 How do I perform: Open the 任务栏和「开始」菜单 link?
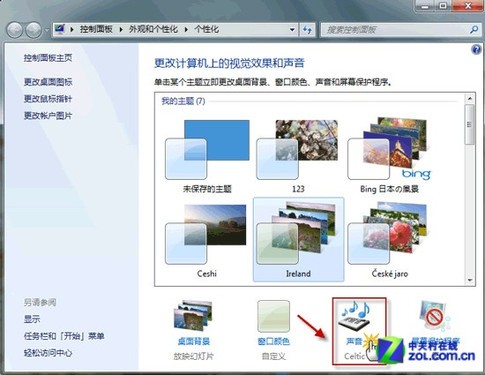tap(64, 336)
